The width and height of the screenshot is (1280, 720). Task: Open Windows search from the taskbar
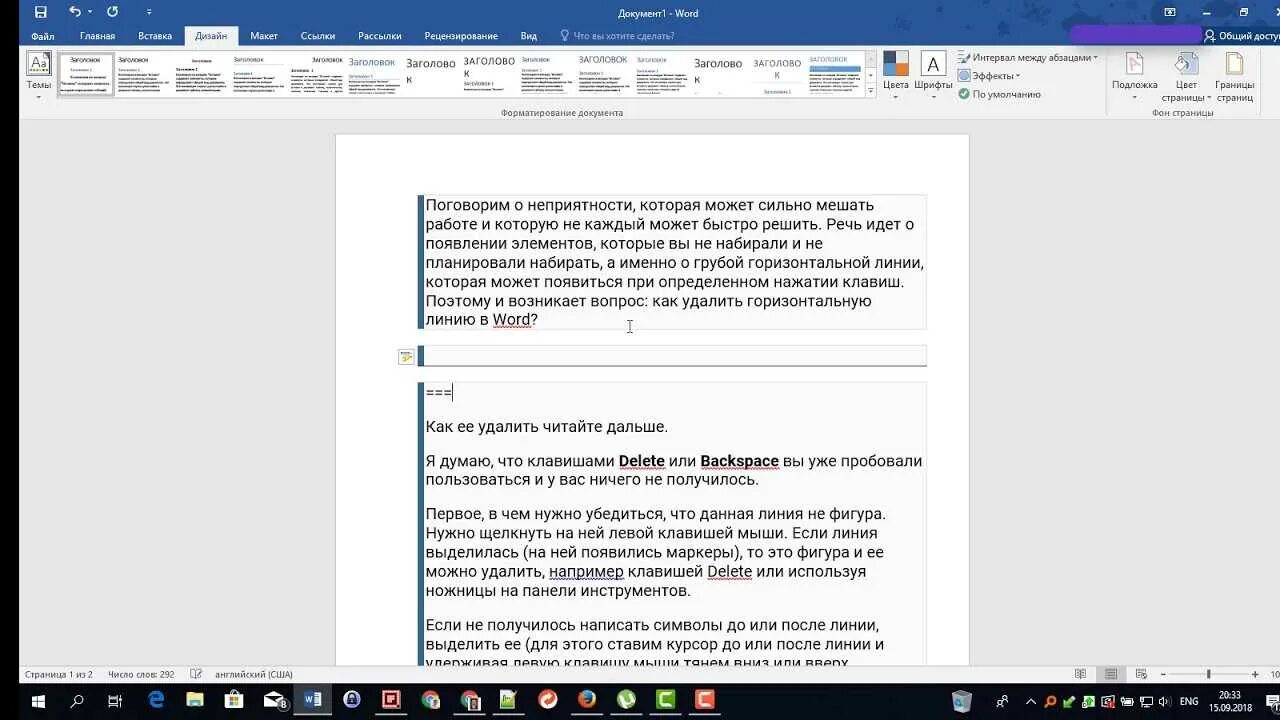[77, 701]
